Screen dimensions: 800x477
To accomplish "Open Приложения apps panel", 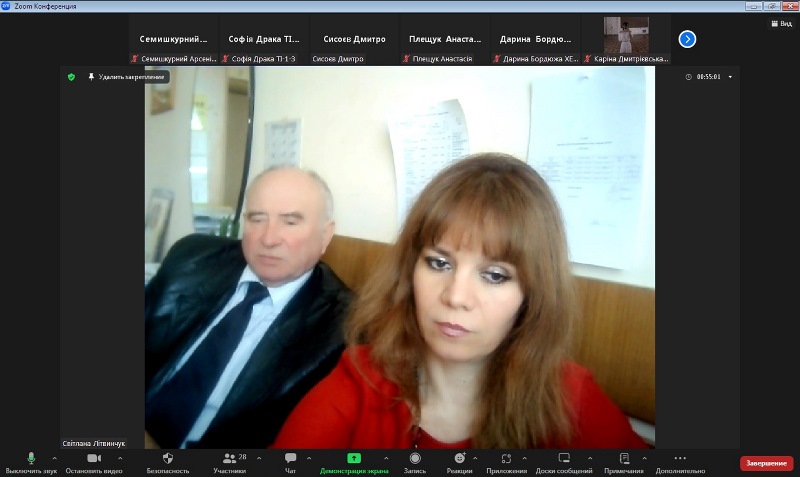I will tap(506, 463).
